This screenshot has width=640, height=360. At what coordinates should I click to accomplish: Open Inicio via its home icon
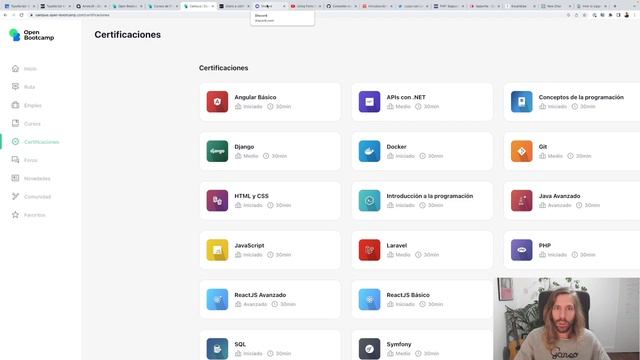coord(16,69)
